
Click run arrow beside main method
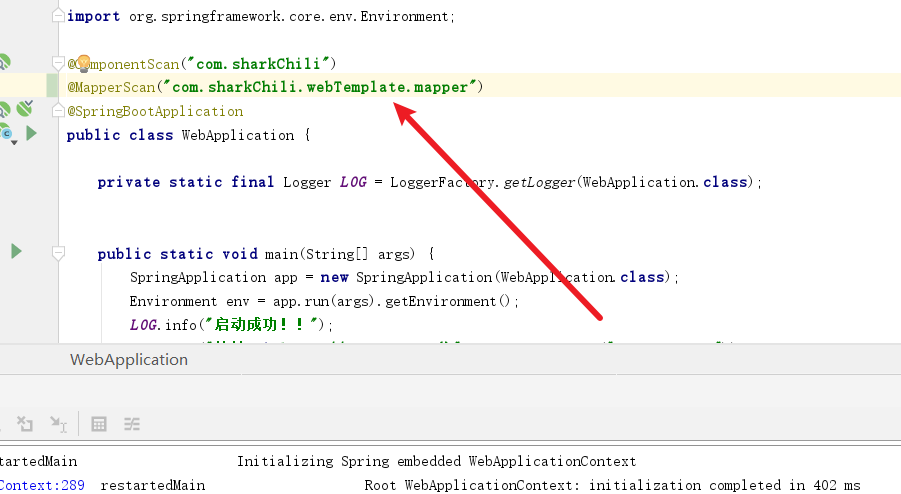point(16,251)
